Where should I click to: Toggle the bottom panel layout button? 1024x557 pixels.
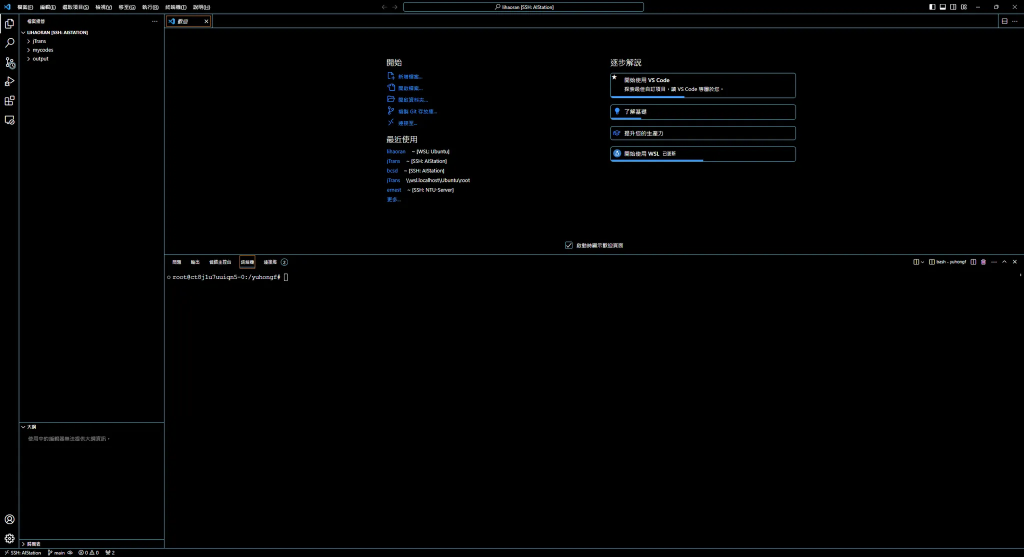tap(942, 7)
